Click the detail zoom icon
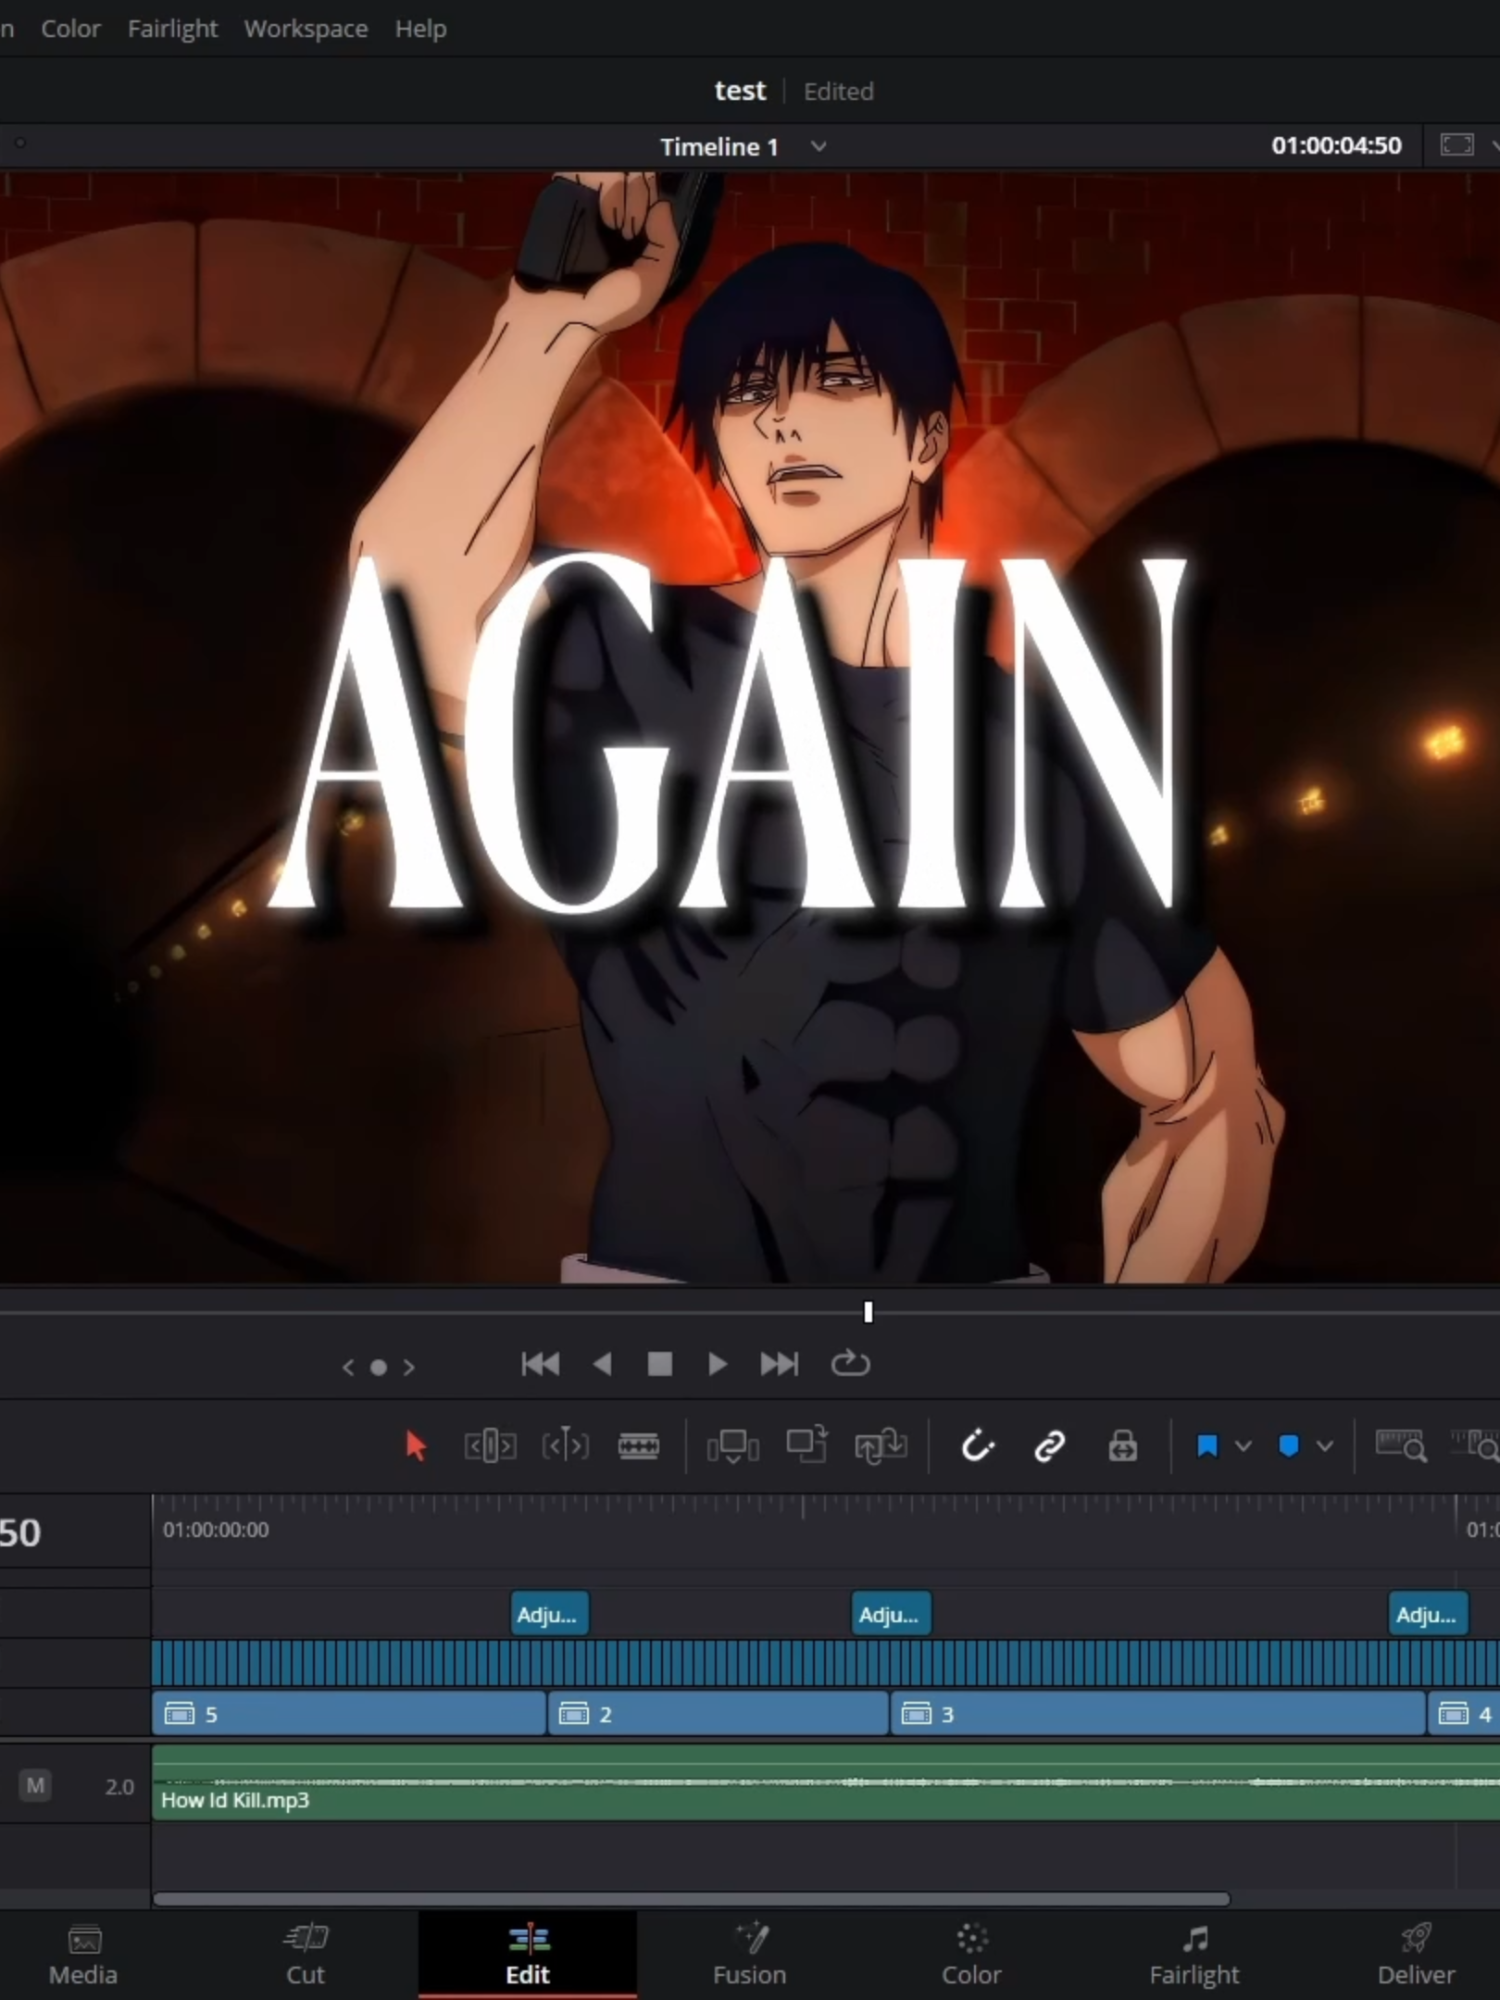This screenshot has height=2000, width=1500. coord(1476,1446)
